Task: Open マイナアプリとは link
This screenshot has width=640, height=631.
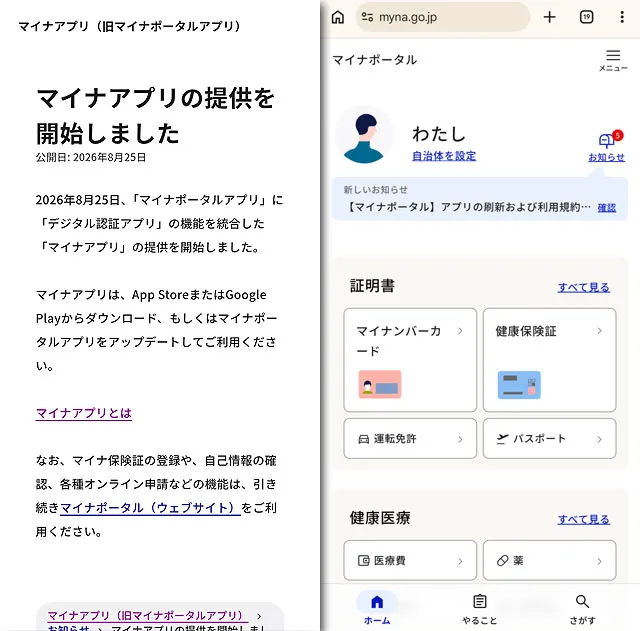Action: (x=84, y=413)
